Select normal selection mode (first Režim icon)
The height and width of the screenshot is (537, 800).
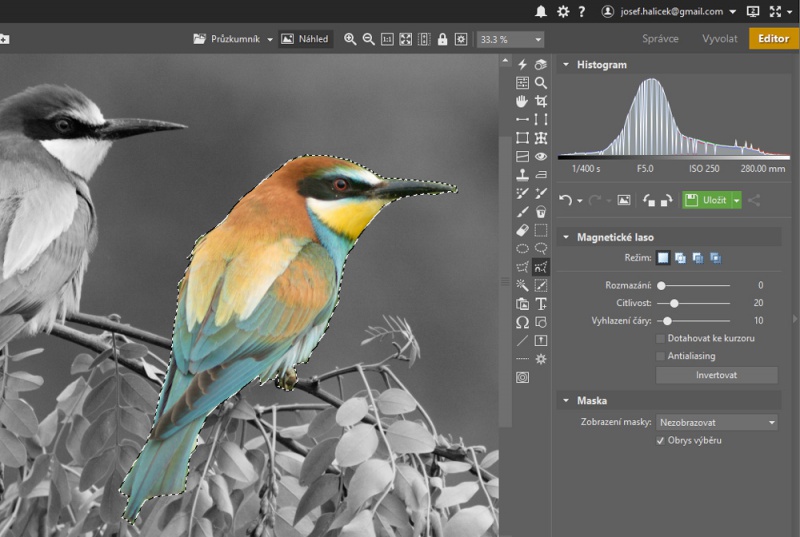(x=663, y=258)
